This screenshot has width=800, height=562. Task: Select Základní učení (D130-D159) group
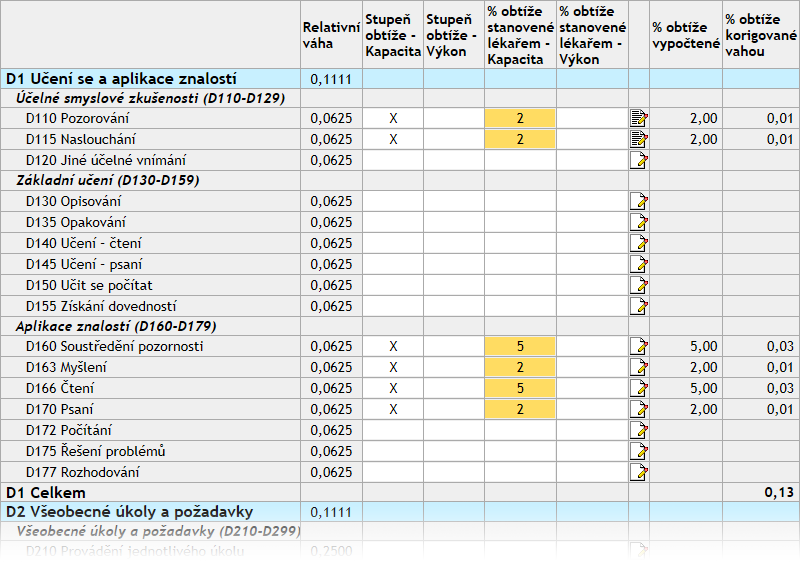(108, 181)
